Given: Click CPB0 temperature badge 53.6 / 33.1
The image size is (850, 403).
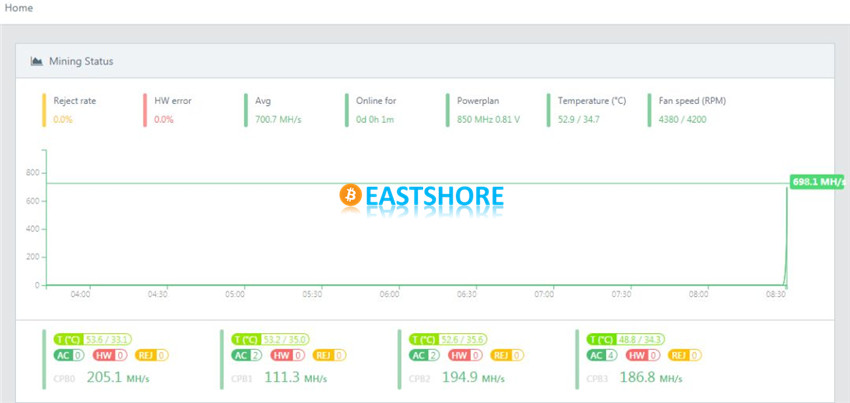Looking at the screenshot, I should pos(93,340).
